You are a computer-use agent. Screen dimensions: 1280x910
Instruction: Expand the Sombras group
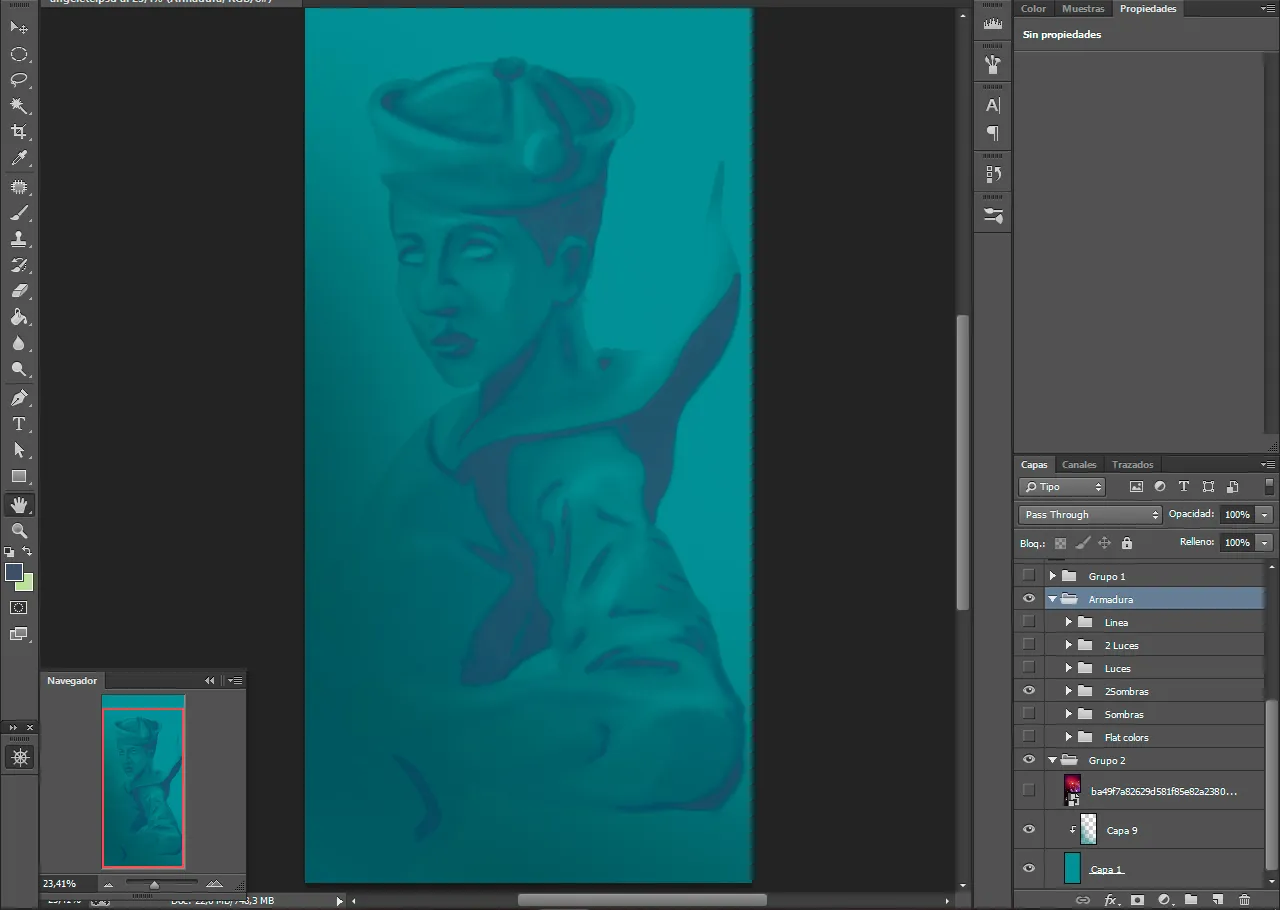pyautogui.click(x=1068, y=714)
